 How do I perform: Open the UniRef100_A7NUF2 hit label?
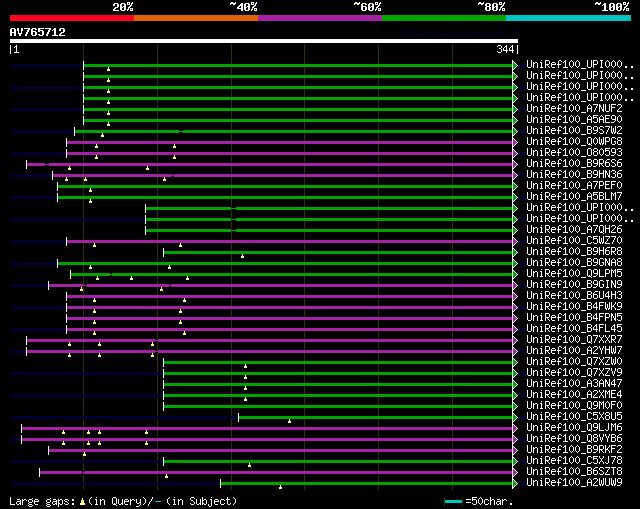(x=574, y=108)
